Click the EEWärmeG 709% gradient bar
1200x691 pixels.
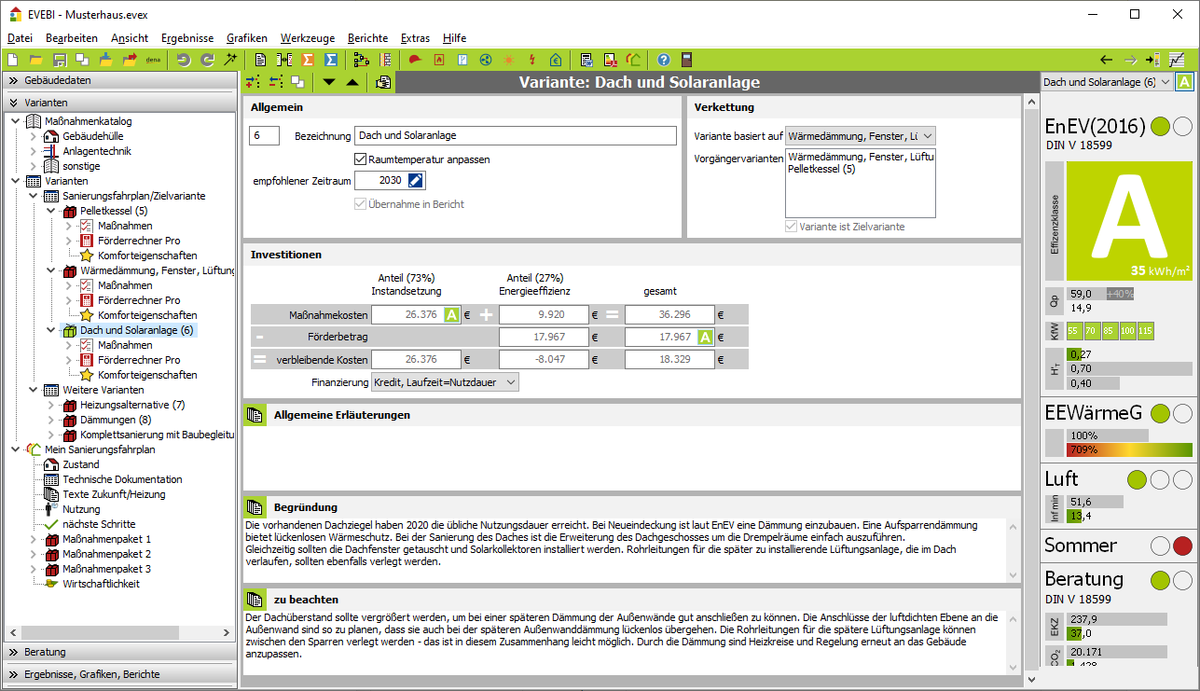1130,450
